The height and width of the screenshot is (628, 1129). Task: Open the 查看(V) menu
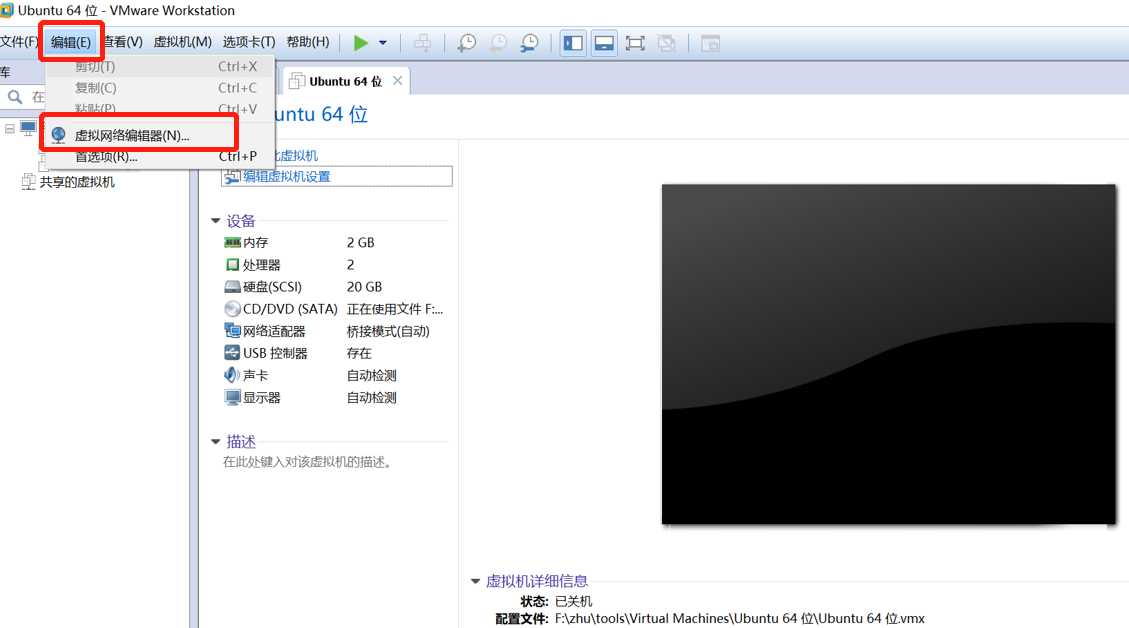point(122,42)
